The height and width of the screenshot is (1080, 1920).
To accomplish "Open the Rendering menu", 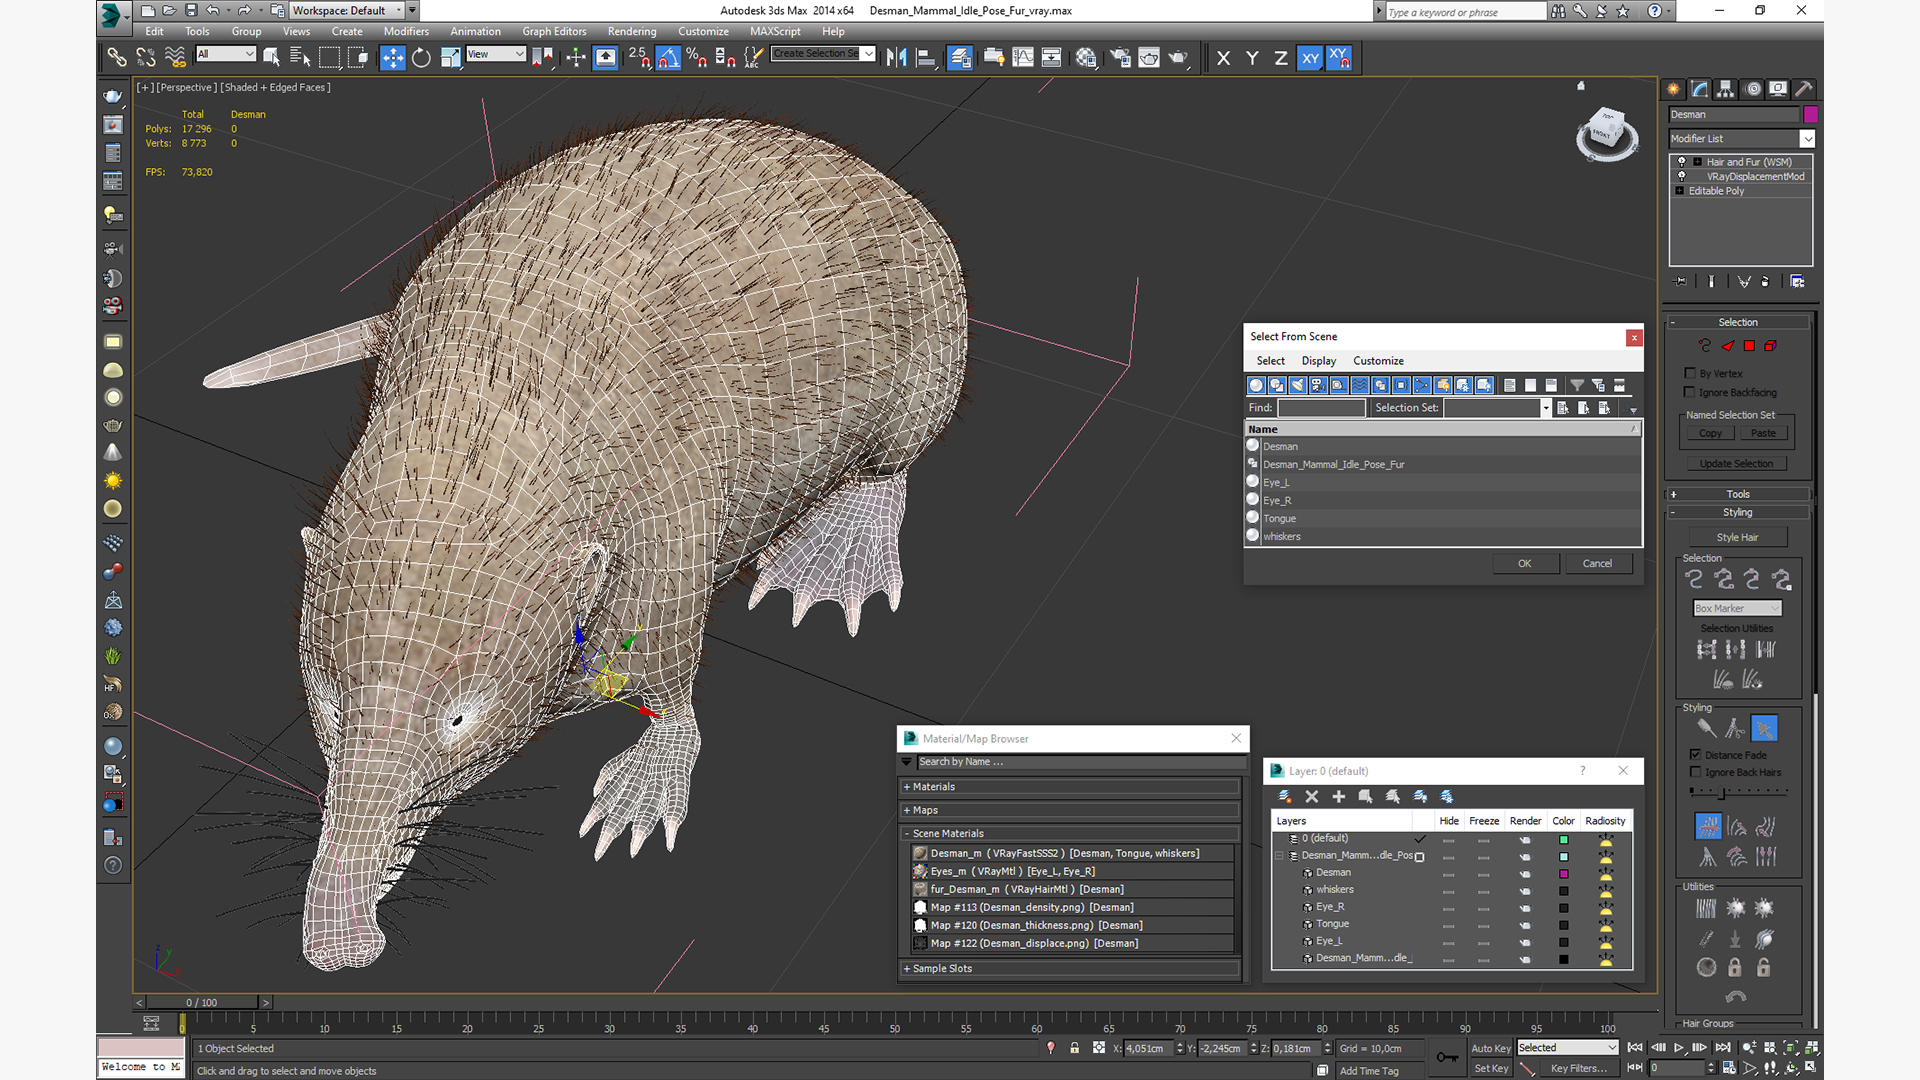I will (x=632, y=31).
